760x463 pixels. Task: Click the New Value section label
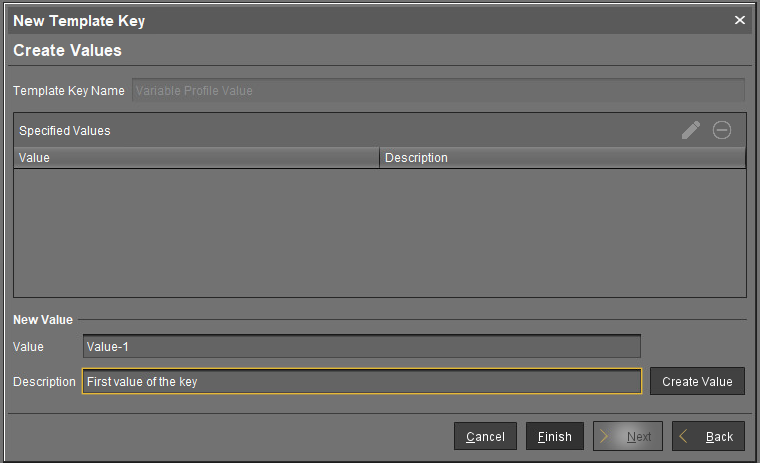[x=43, y=320]
